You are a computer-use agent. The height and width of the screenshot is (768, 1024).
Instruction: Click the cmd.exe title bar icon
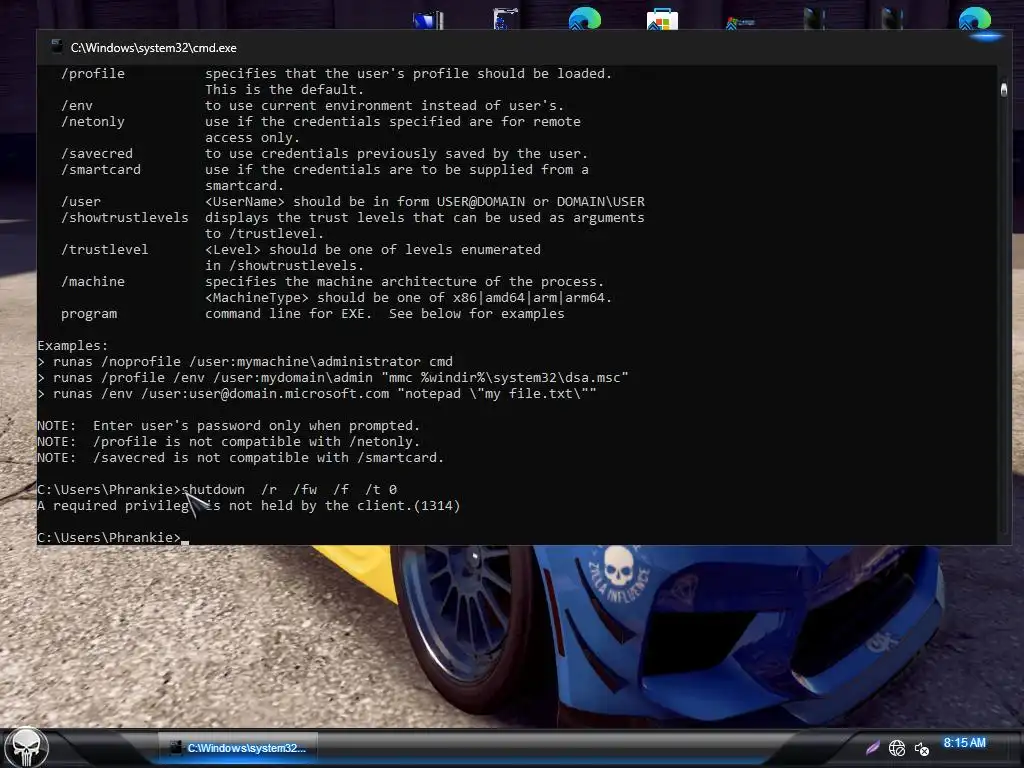click(57, 46)
